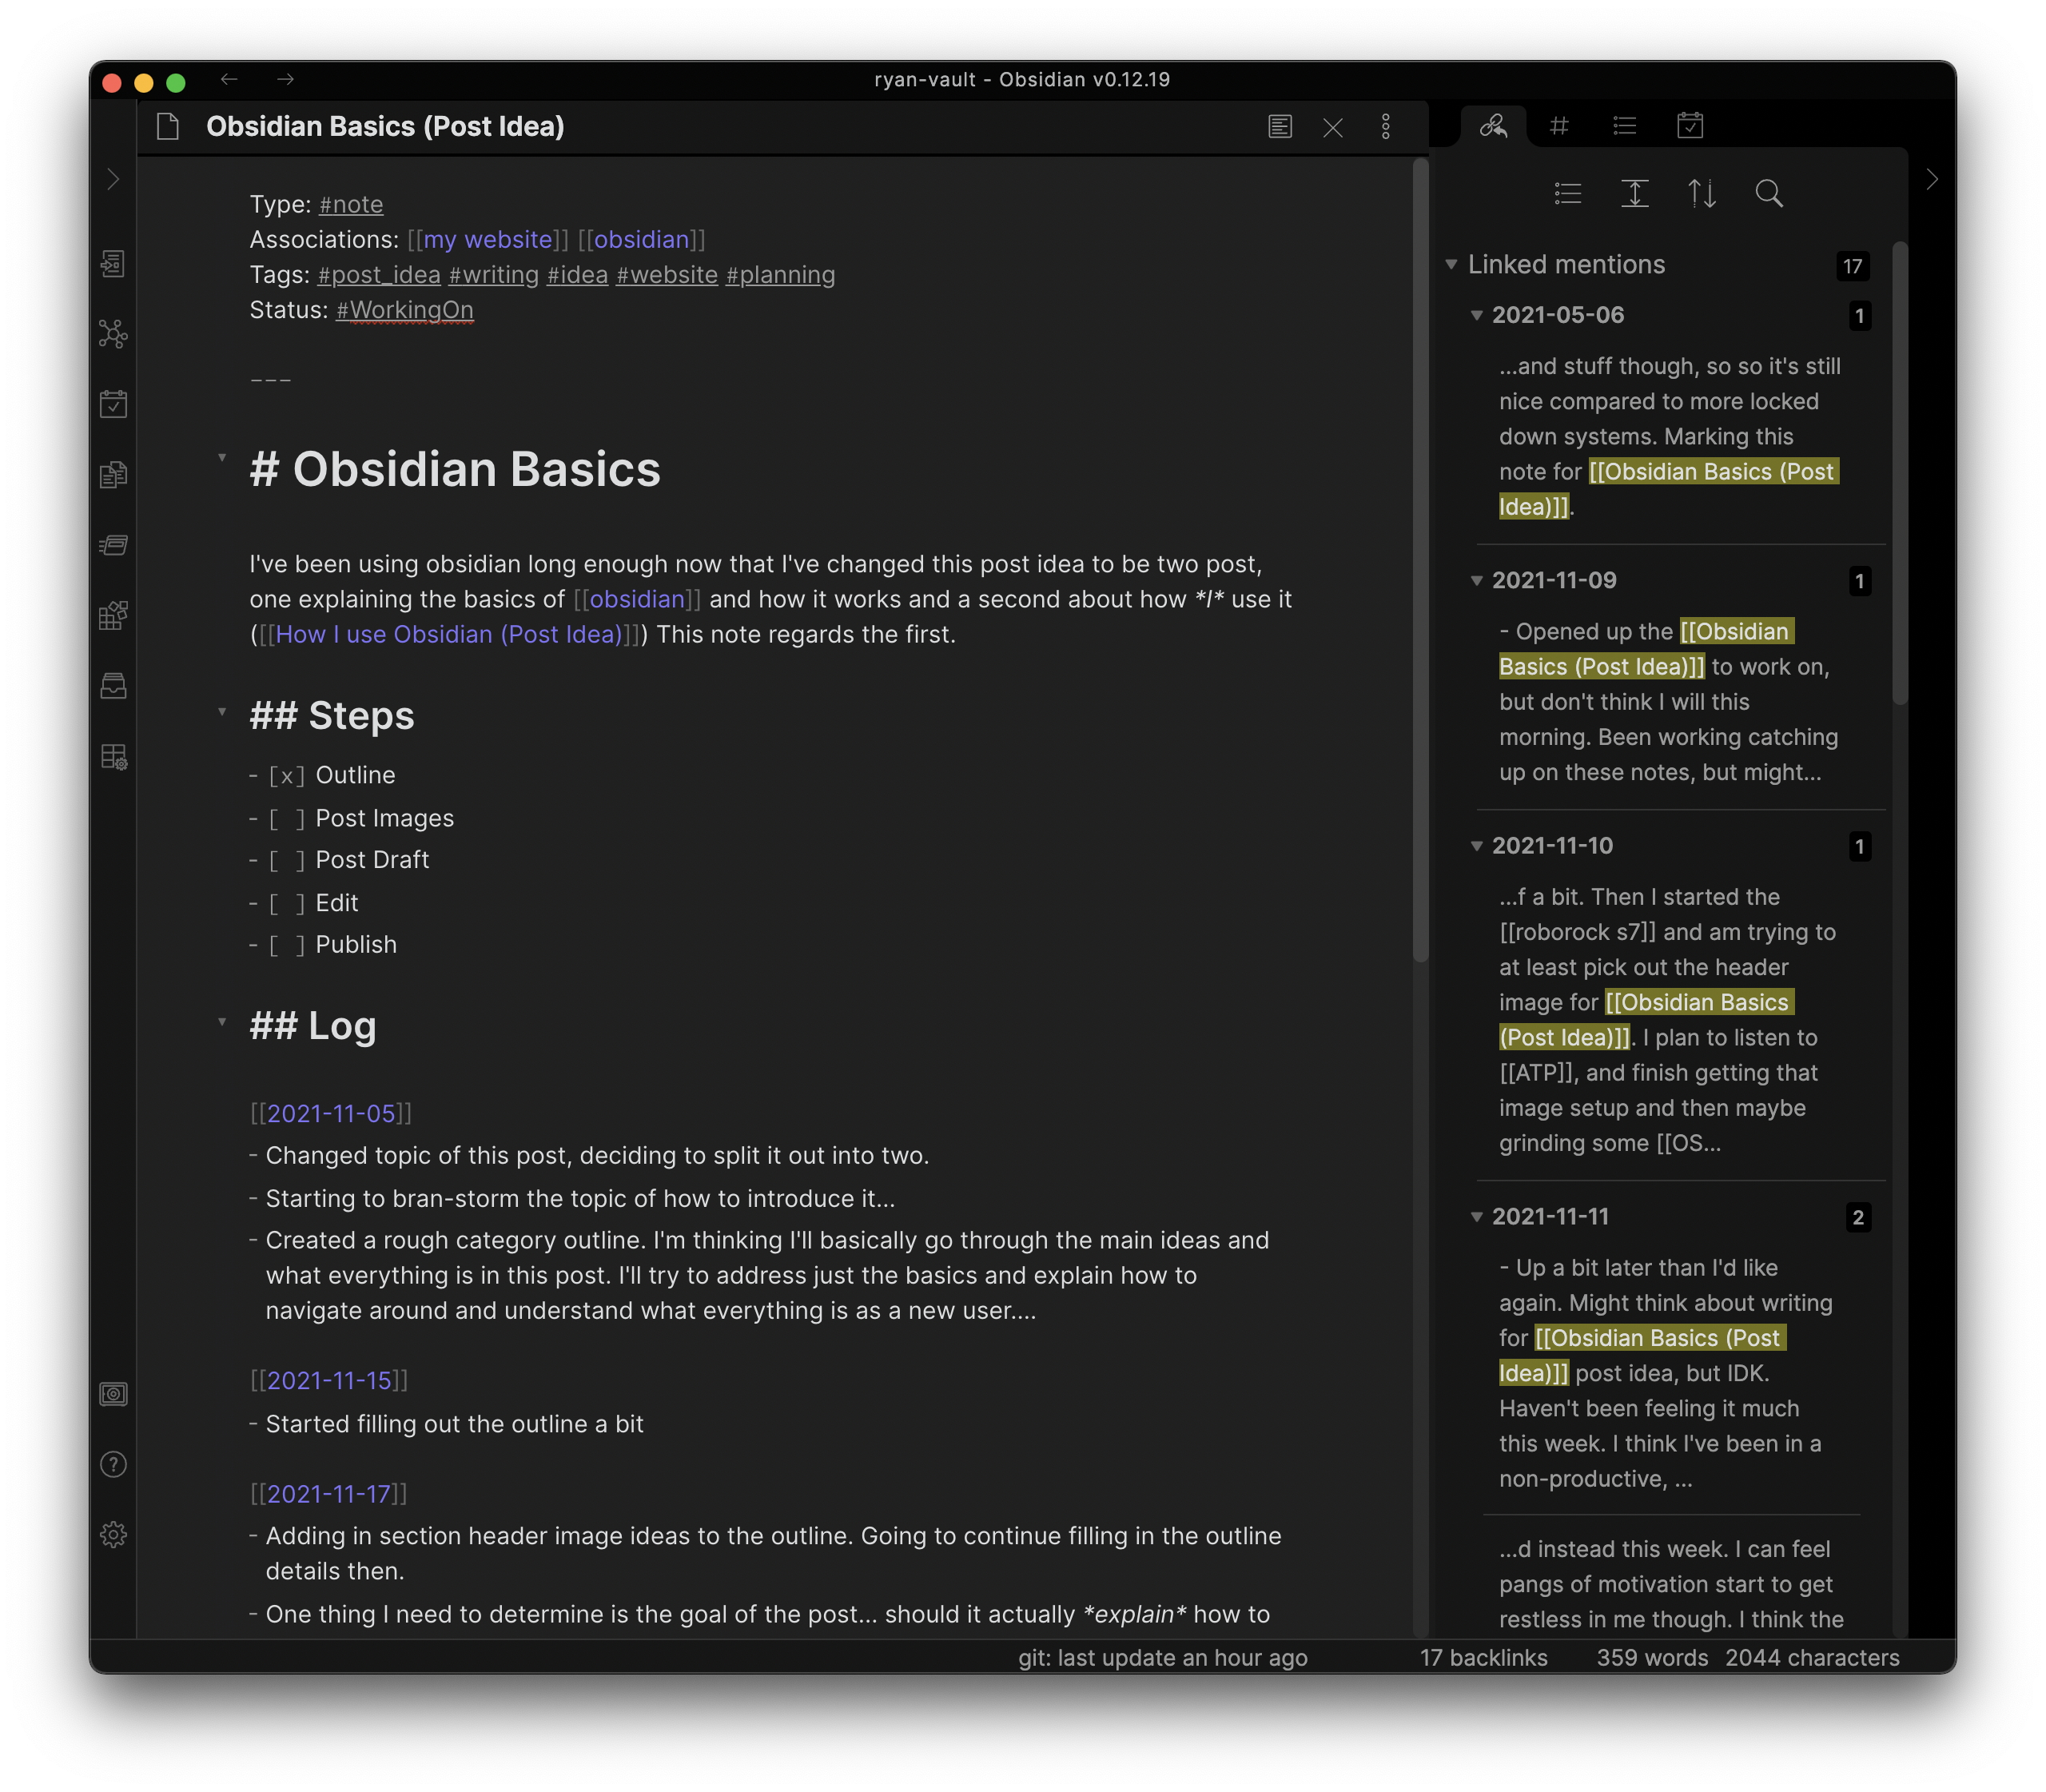Toggle preview mode for the note
The width and height of the screenshot is (2046, 1792).
tap(1280, 127)
